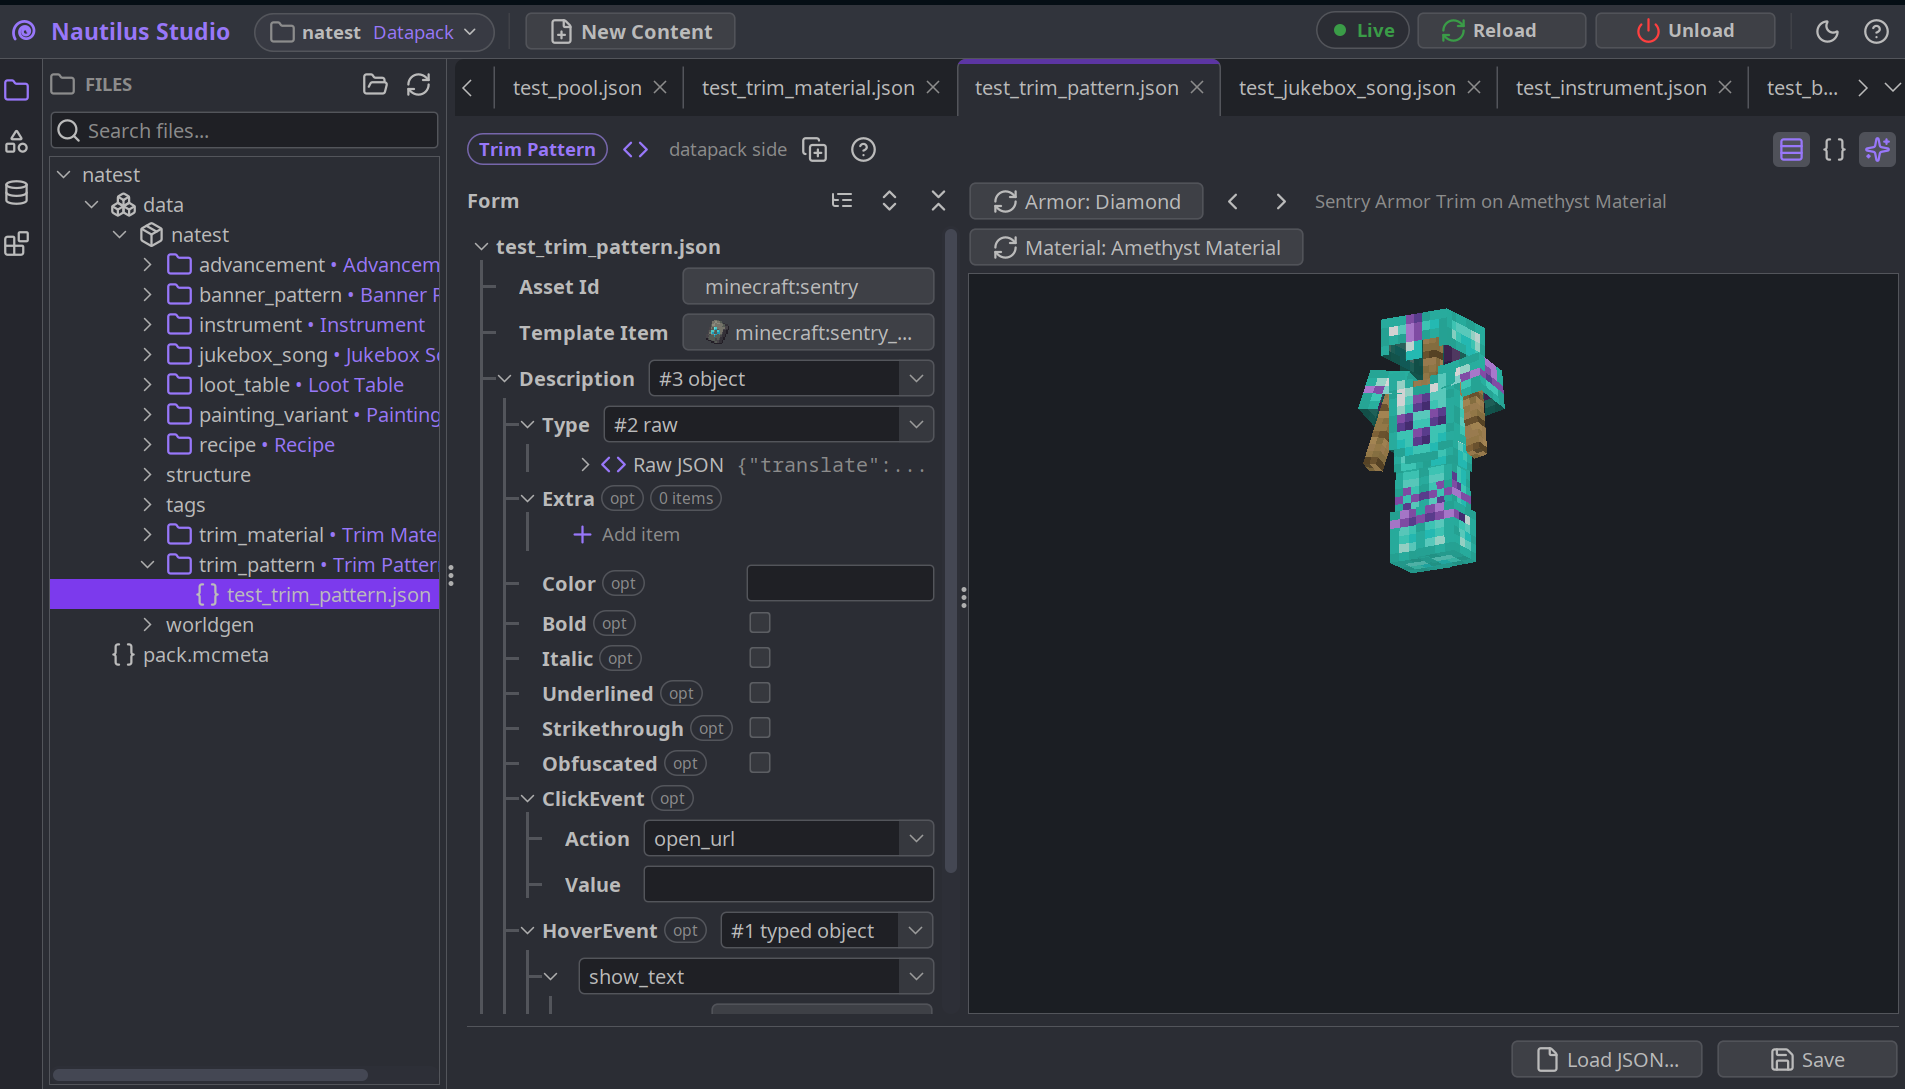1905x1089 pixels.
Task: Open the tab list overflow dropdown
Action: 1892,88
